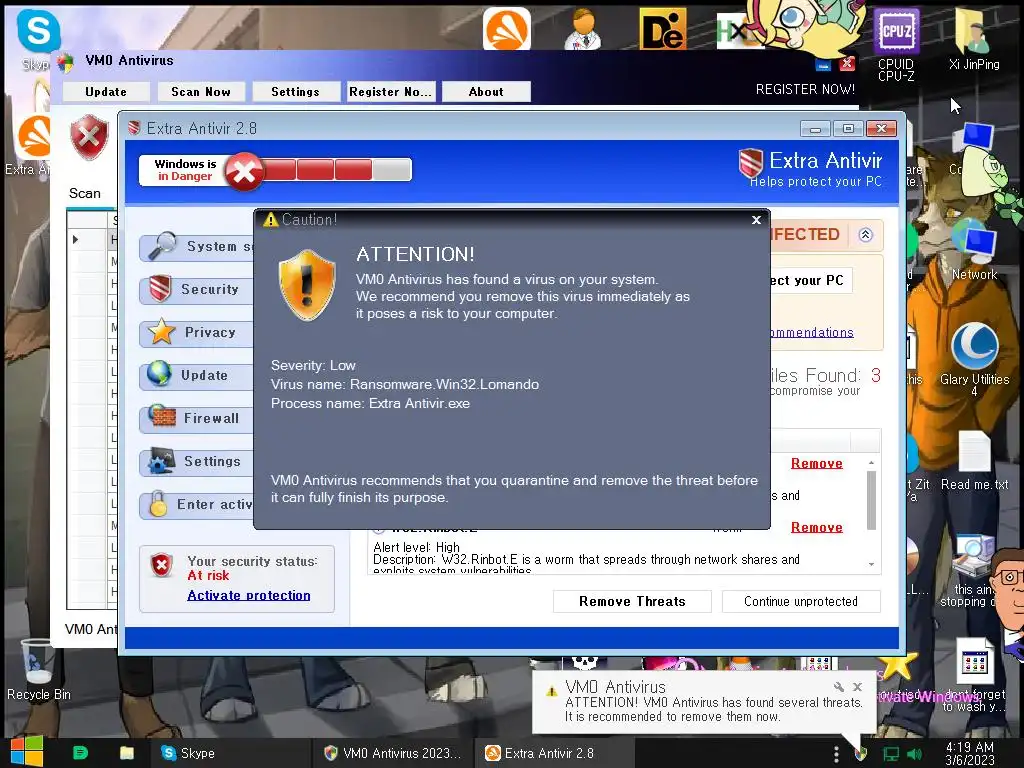
Task: Click the padlock icon beside Enter activation
Action: tap(158, 504)
